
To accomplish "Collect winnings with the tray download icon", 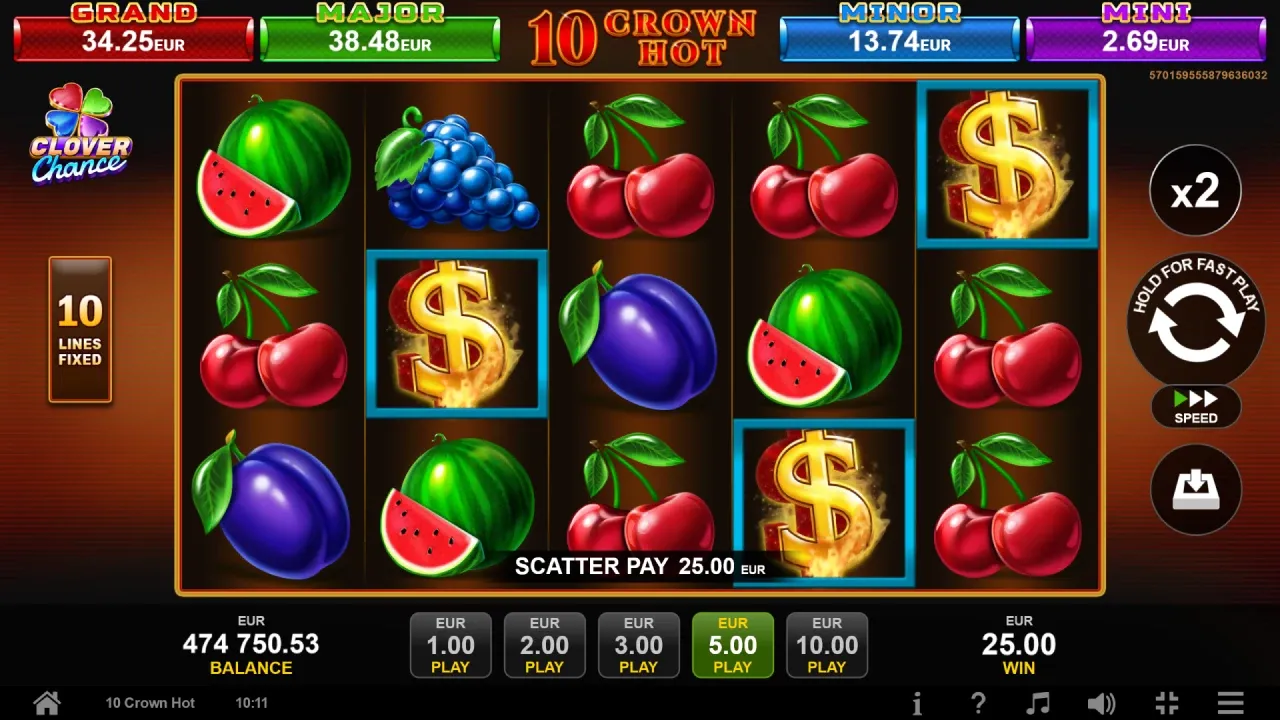I will (x=1196, y=490).
